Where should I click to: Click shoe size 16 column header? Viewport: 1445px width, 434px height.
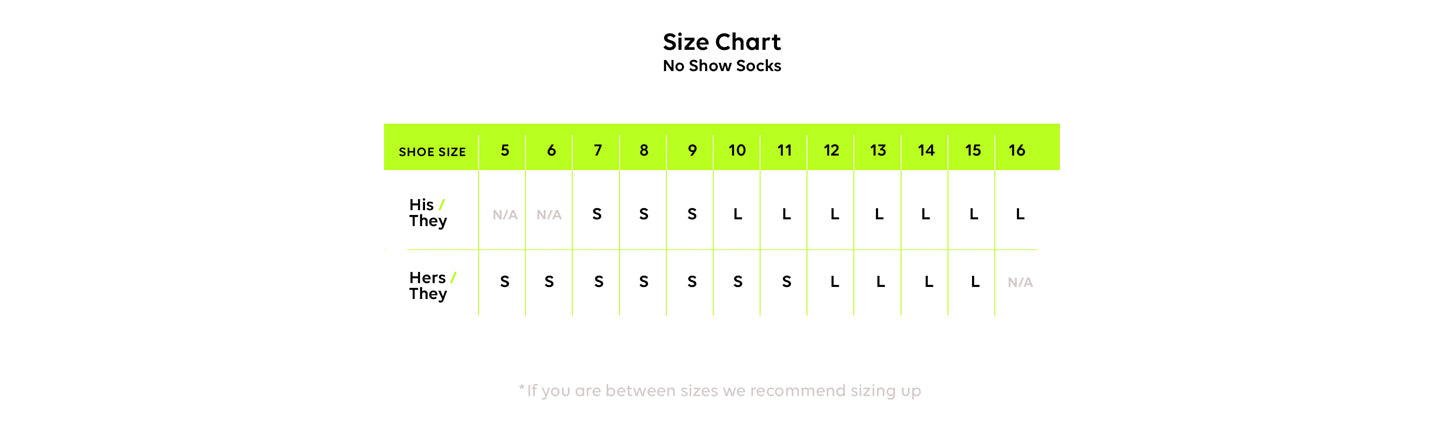point(1017,151)
